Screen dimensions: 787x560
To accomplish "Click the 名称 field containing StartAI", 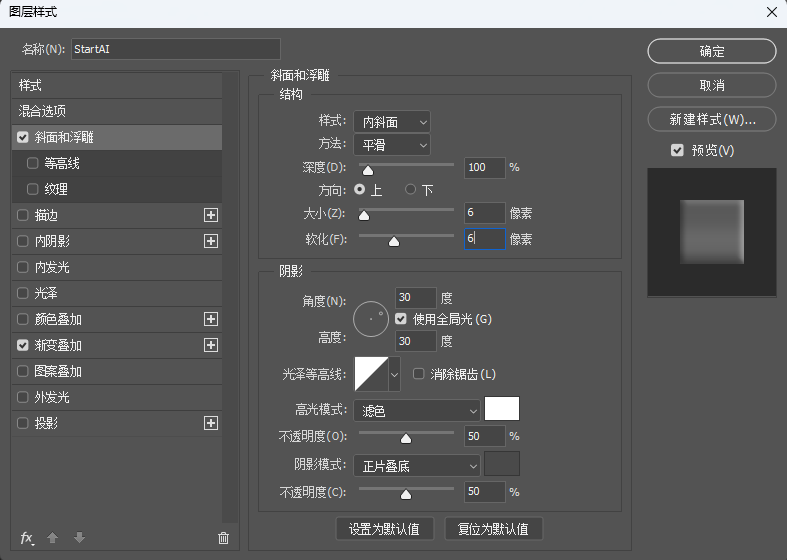I will coord(176,49).
